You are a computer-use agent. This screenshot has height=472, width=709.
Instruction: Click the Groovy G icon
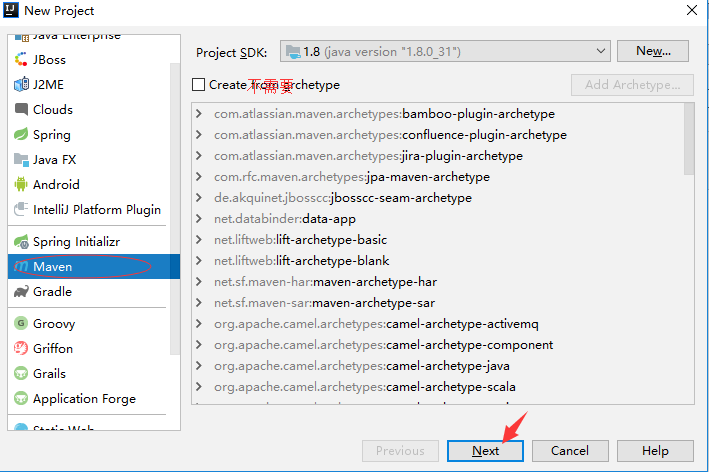21,323
